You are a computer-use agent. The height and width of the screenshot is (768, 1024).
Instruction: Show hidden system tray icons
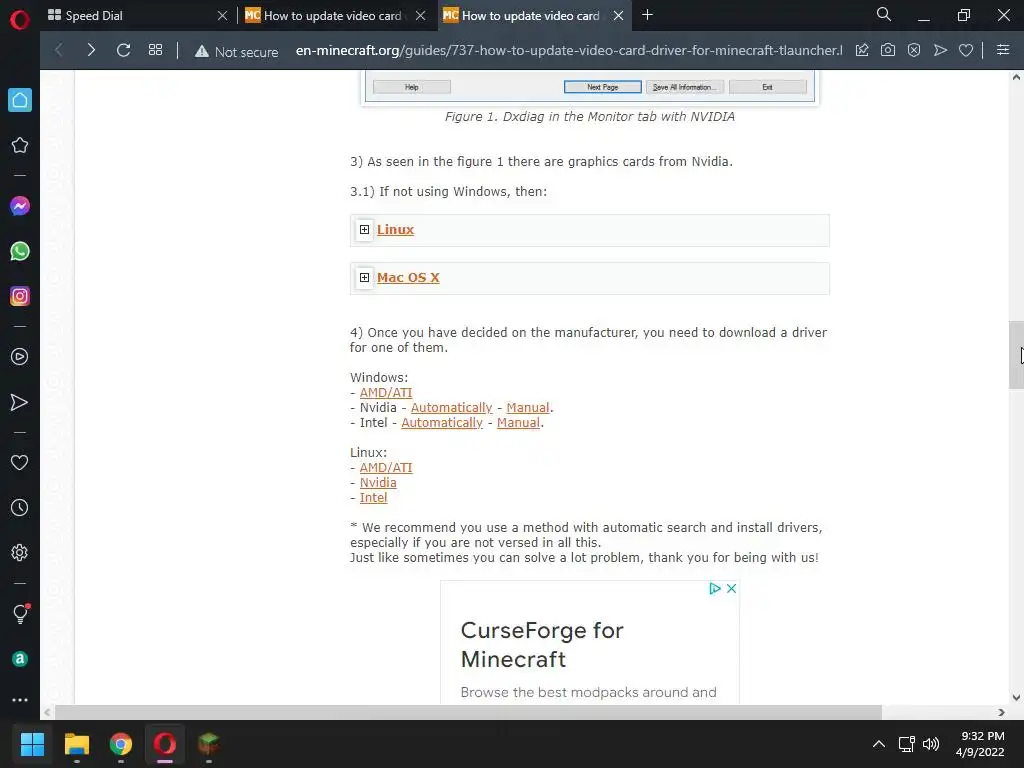(x=879, y=744)
